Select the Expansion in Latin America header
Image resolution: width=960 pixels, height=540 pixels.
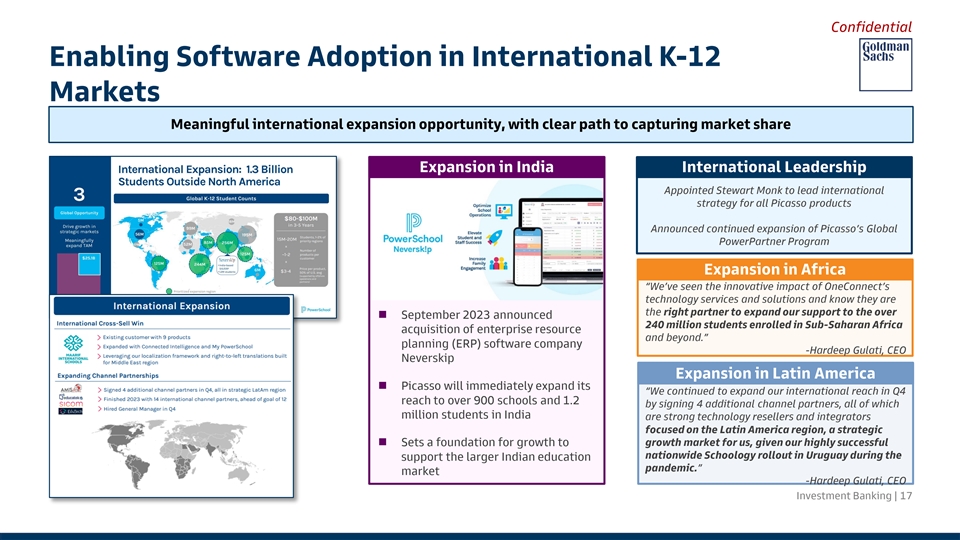point(773,373)
